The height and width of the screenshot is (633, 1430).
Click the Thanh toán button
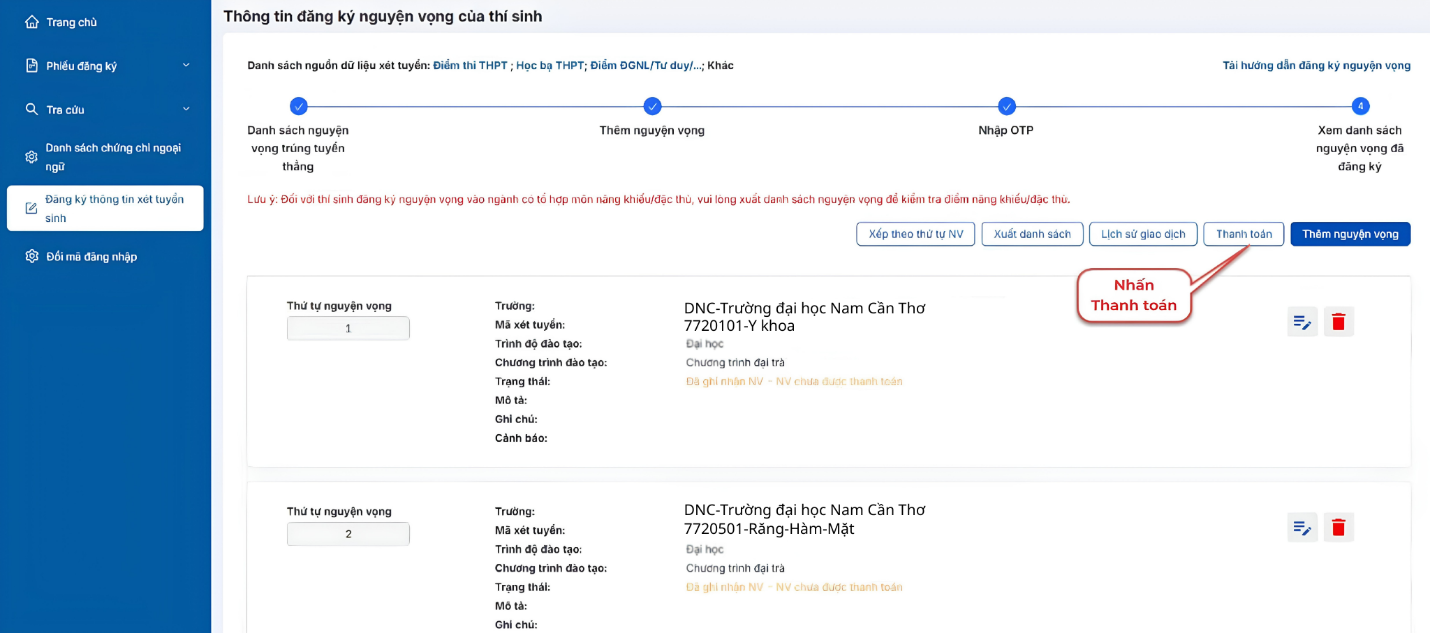[x=1244, y=234]
